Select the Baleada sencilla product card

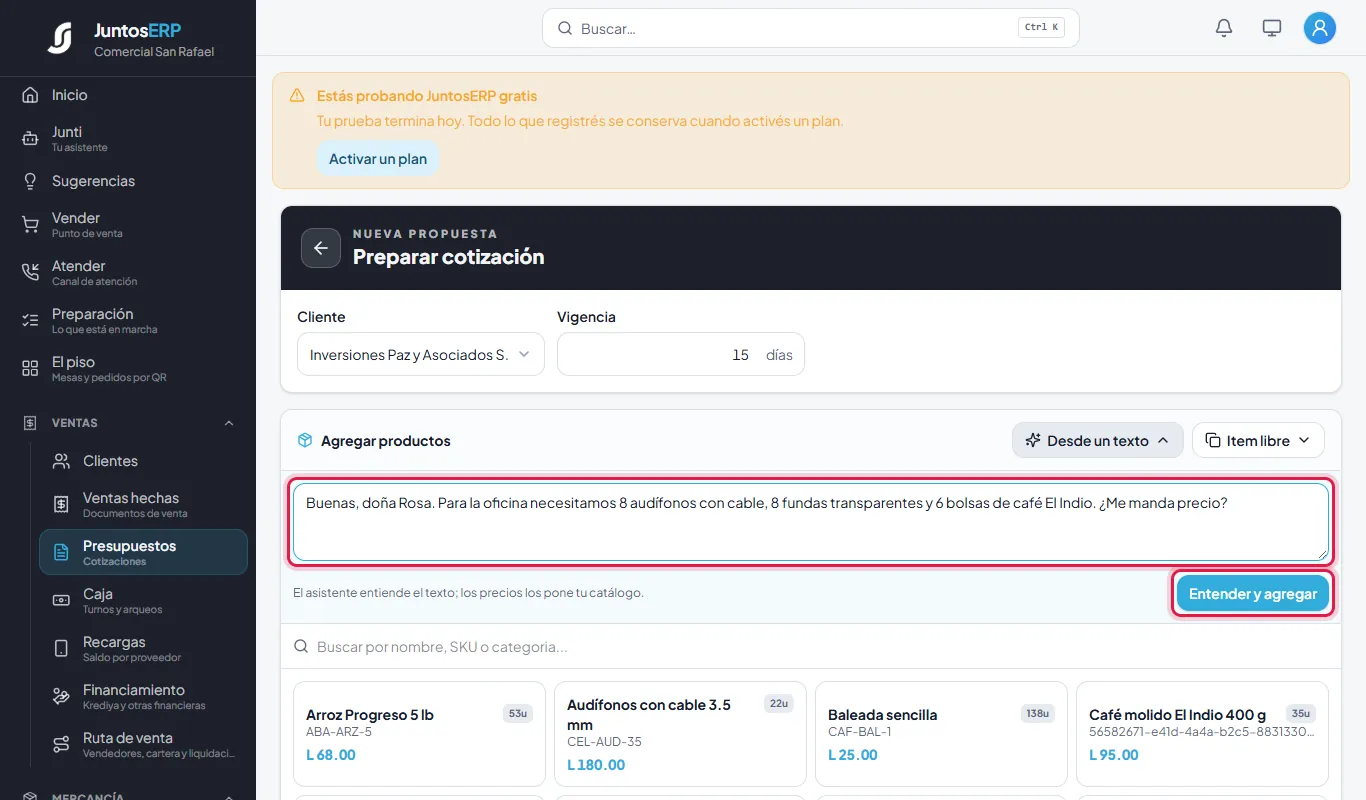[x=941, y=734]
